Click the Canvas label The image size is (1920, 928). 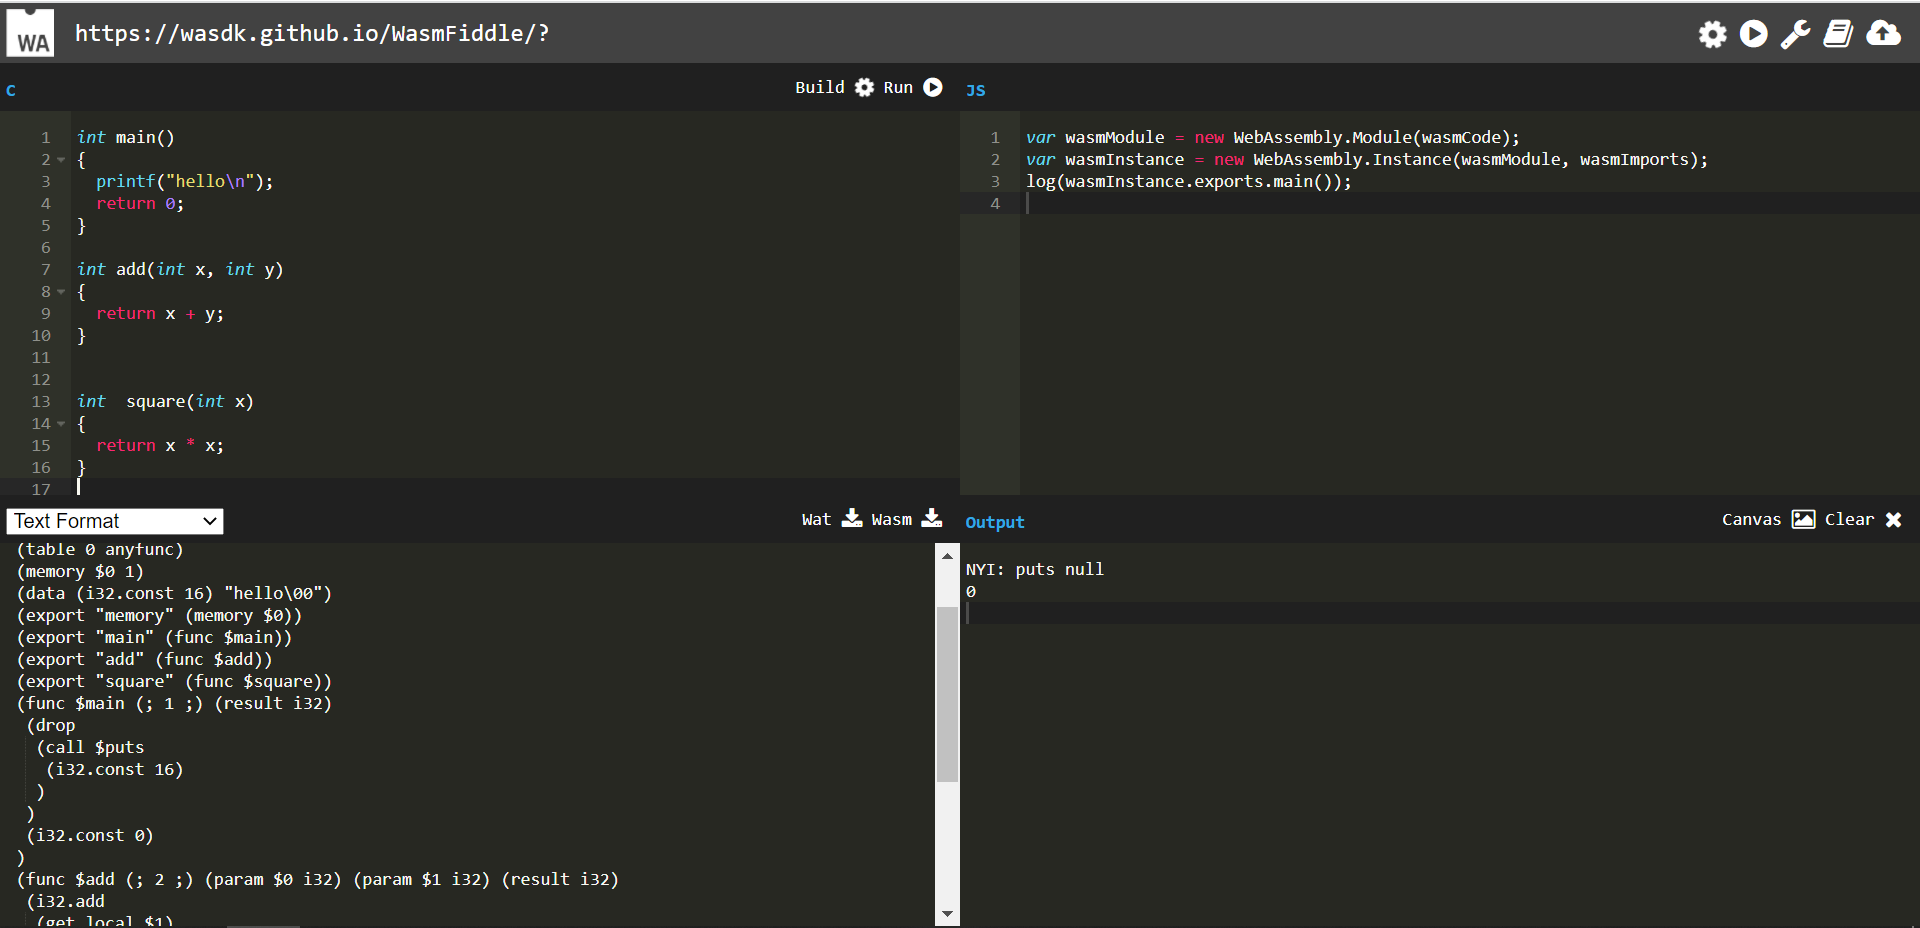click(1751, 519)
